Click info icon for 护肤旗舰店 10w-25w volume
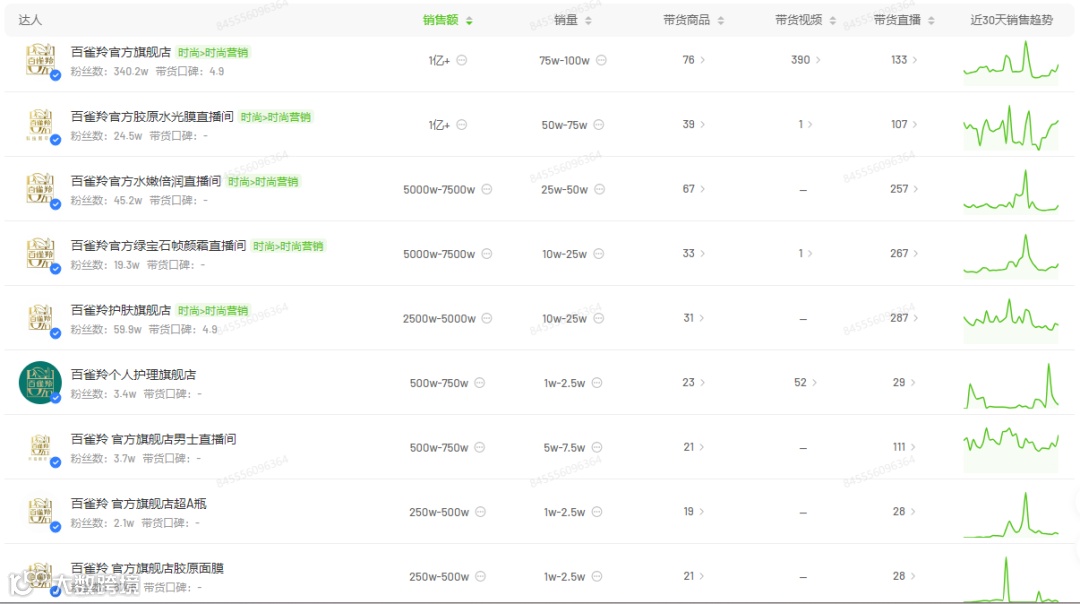This screenshot has width=1080, height=604. pos(599,318)
